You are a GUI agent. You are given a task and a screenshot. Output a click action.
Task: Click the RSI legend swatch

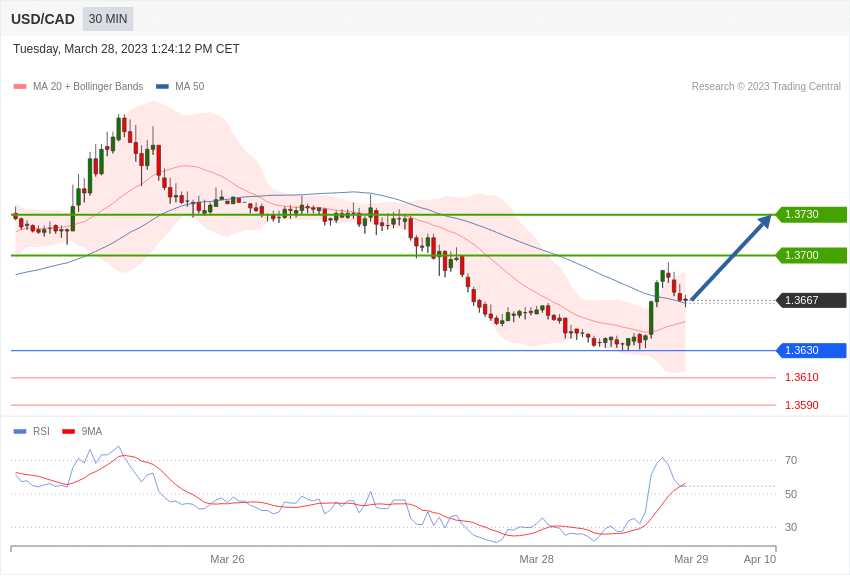pos(20,431)
